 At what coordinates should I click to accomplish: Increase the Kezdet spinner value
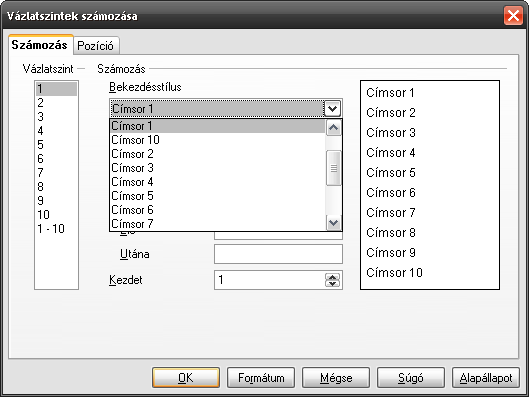click(x=333, y=277)
